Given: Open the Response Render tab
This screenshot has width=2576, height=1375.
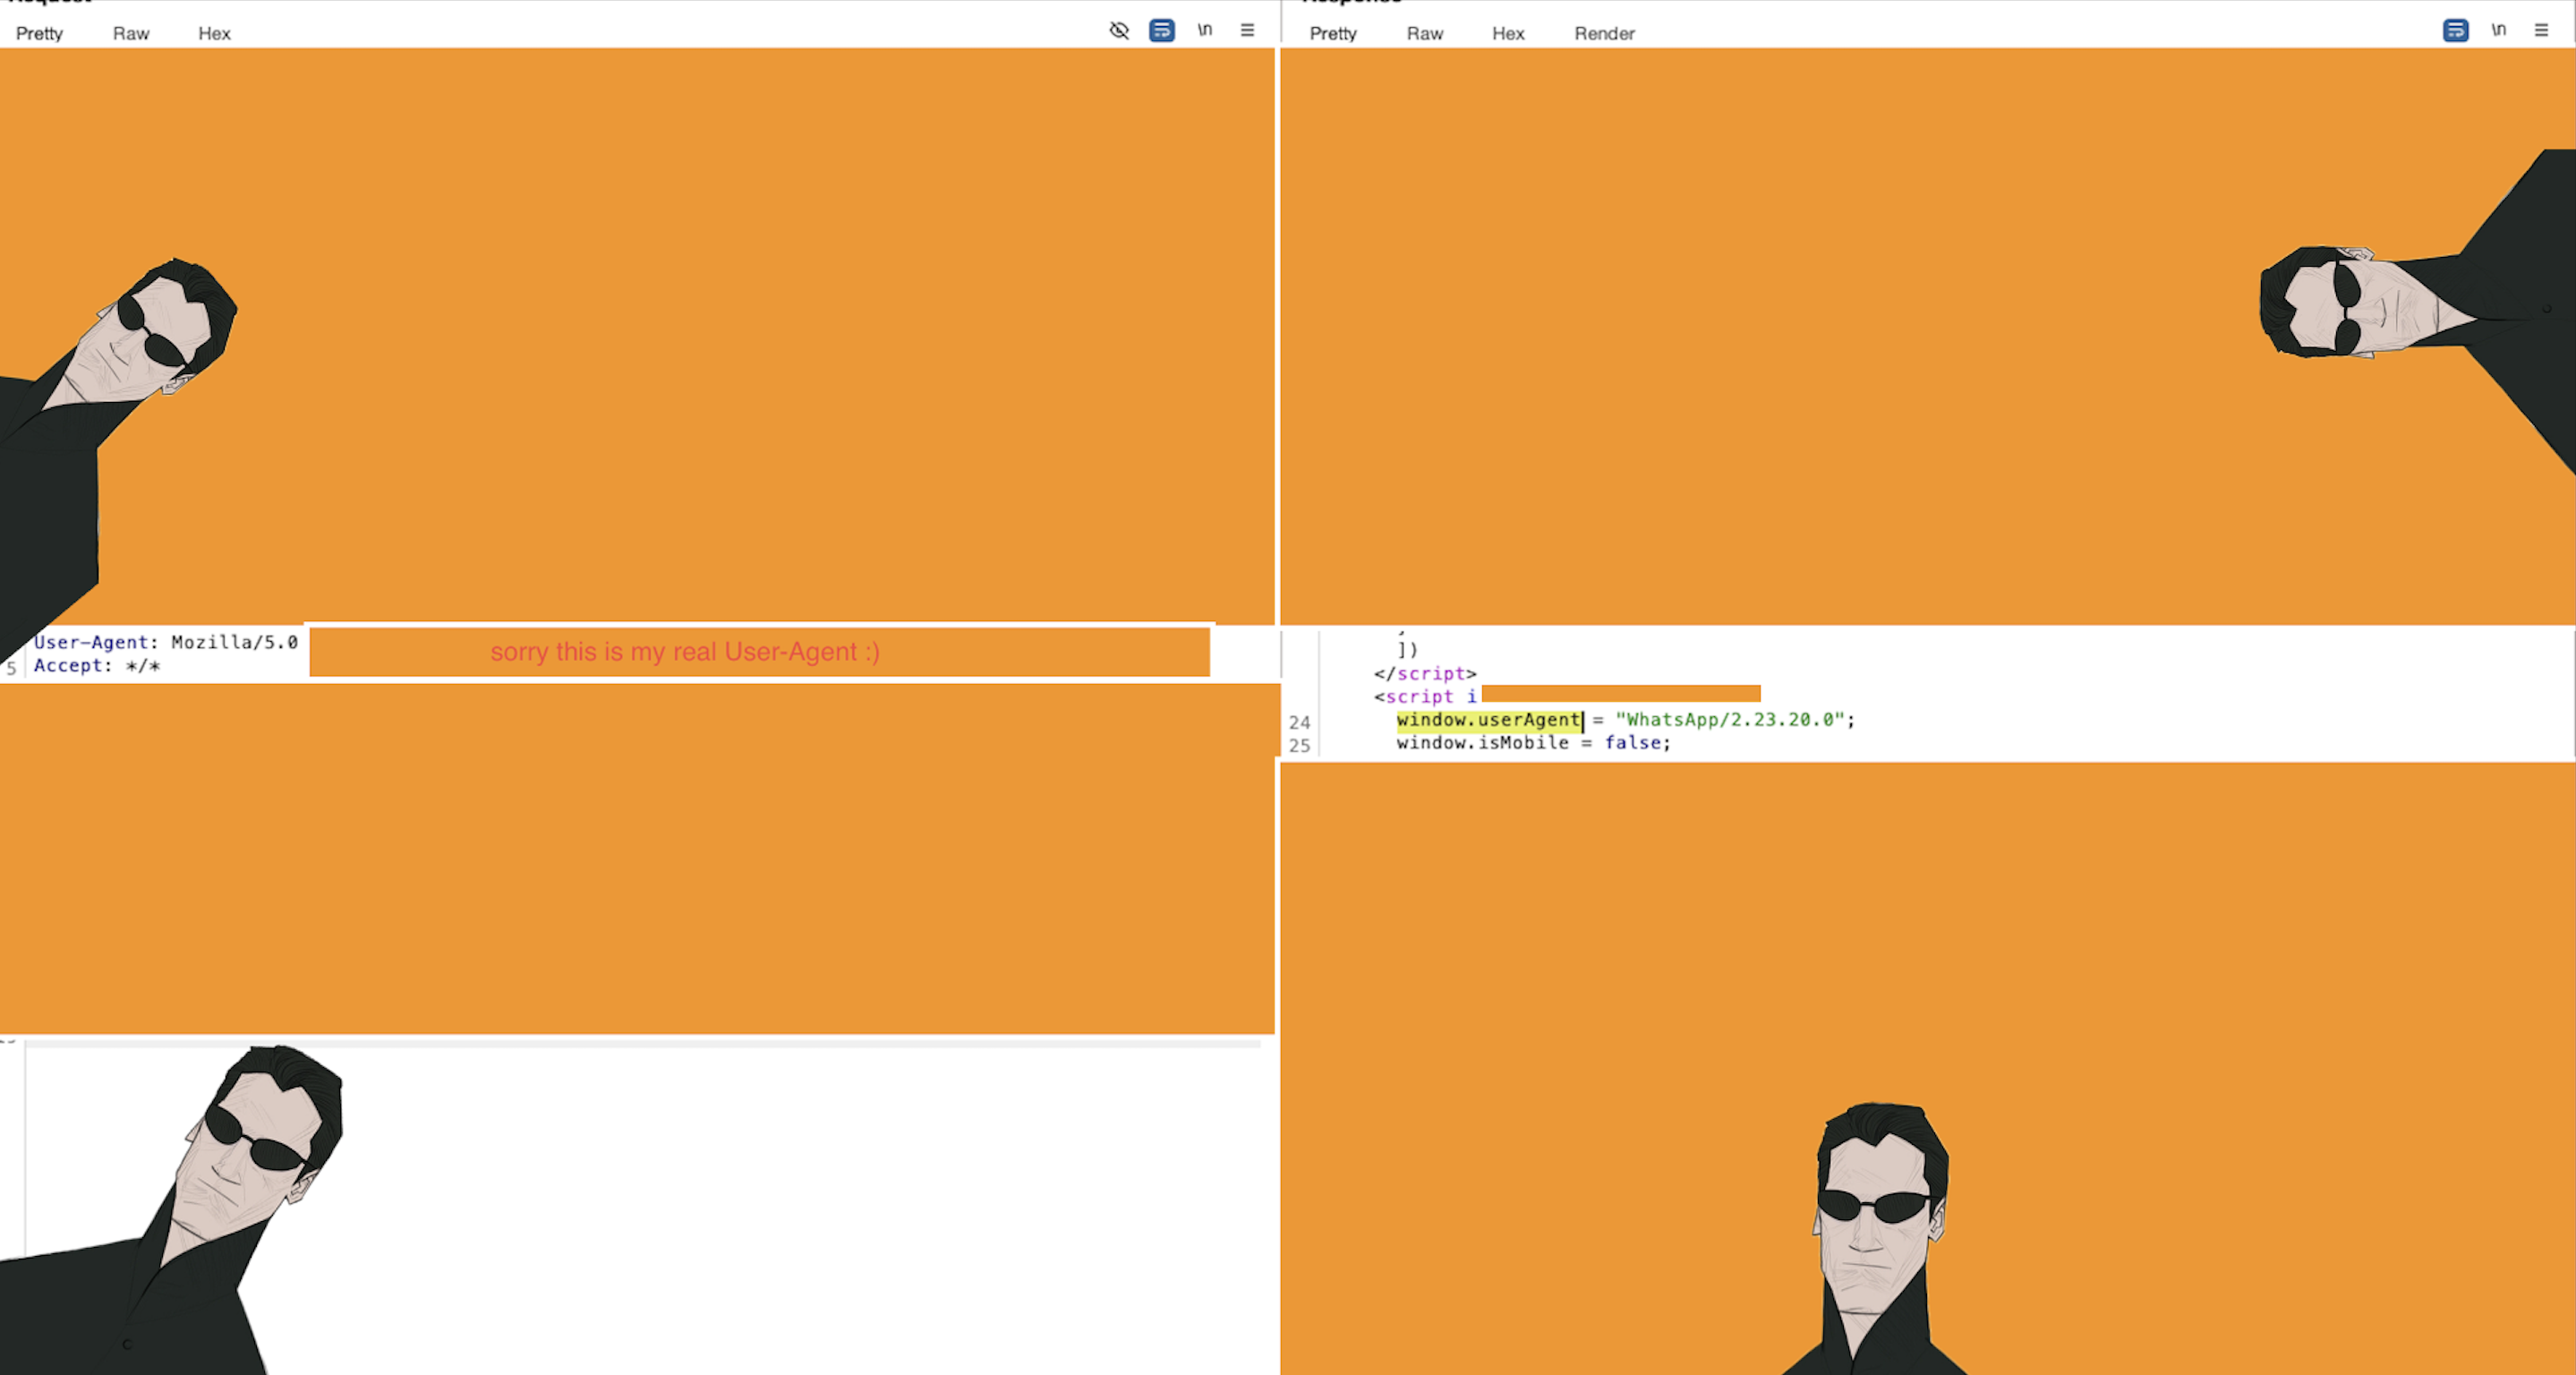Looking at the screenshot, I should 1604,33.
